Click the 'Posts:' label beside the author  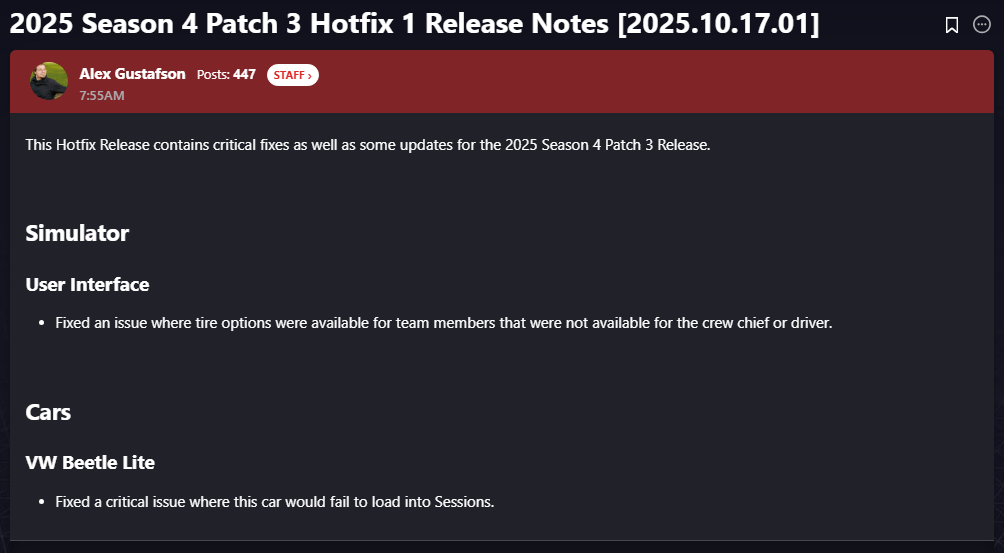213,75
